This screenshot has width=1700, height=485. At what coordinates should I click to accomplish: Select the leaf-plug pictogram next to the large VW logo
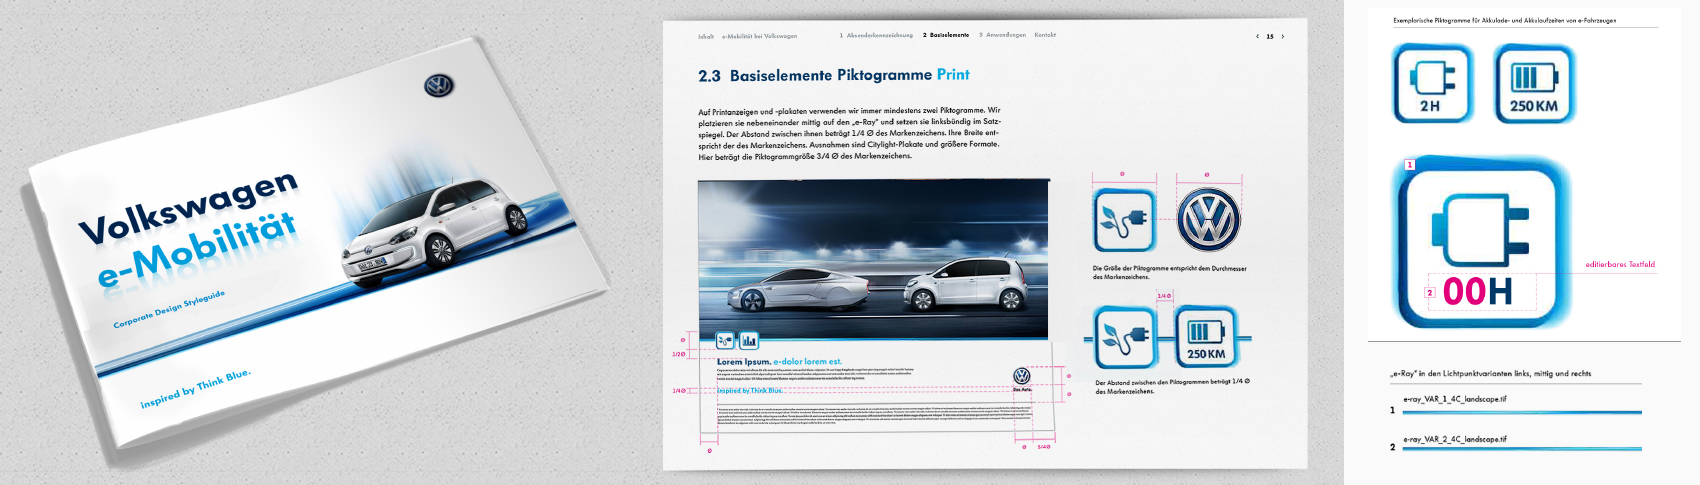click(x=1124, y=220)
